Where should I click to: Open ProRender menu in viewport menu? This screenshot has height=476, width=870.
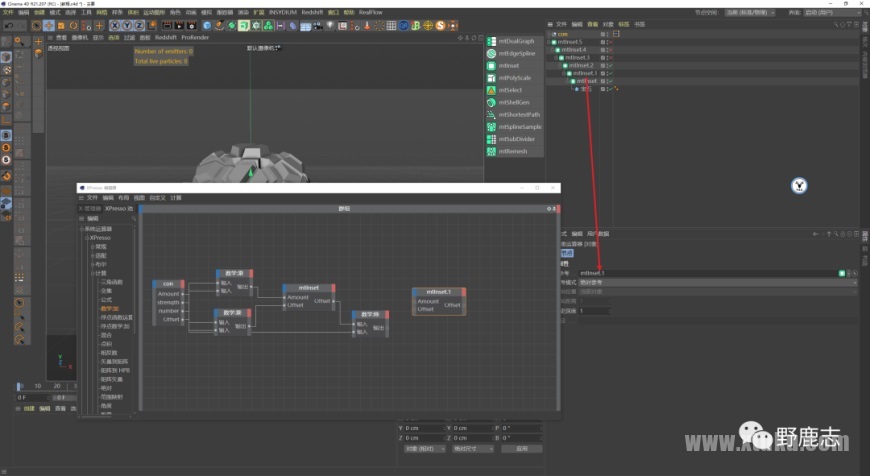click(195, 37)
